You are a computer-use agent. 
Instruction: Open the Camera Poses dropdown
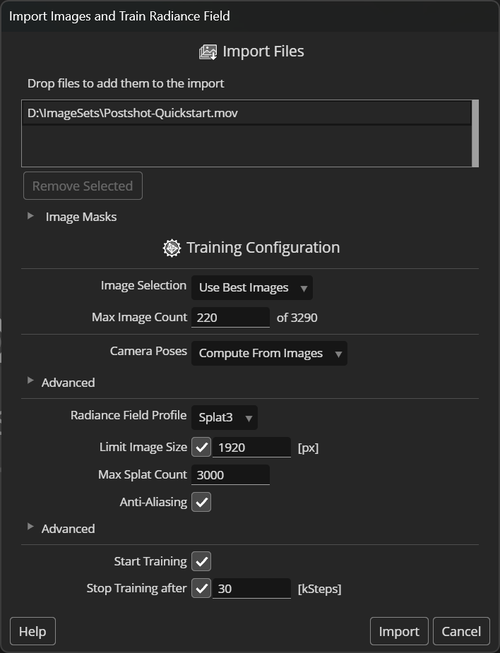269,354
